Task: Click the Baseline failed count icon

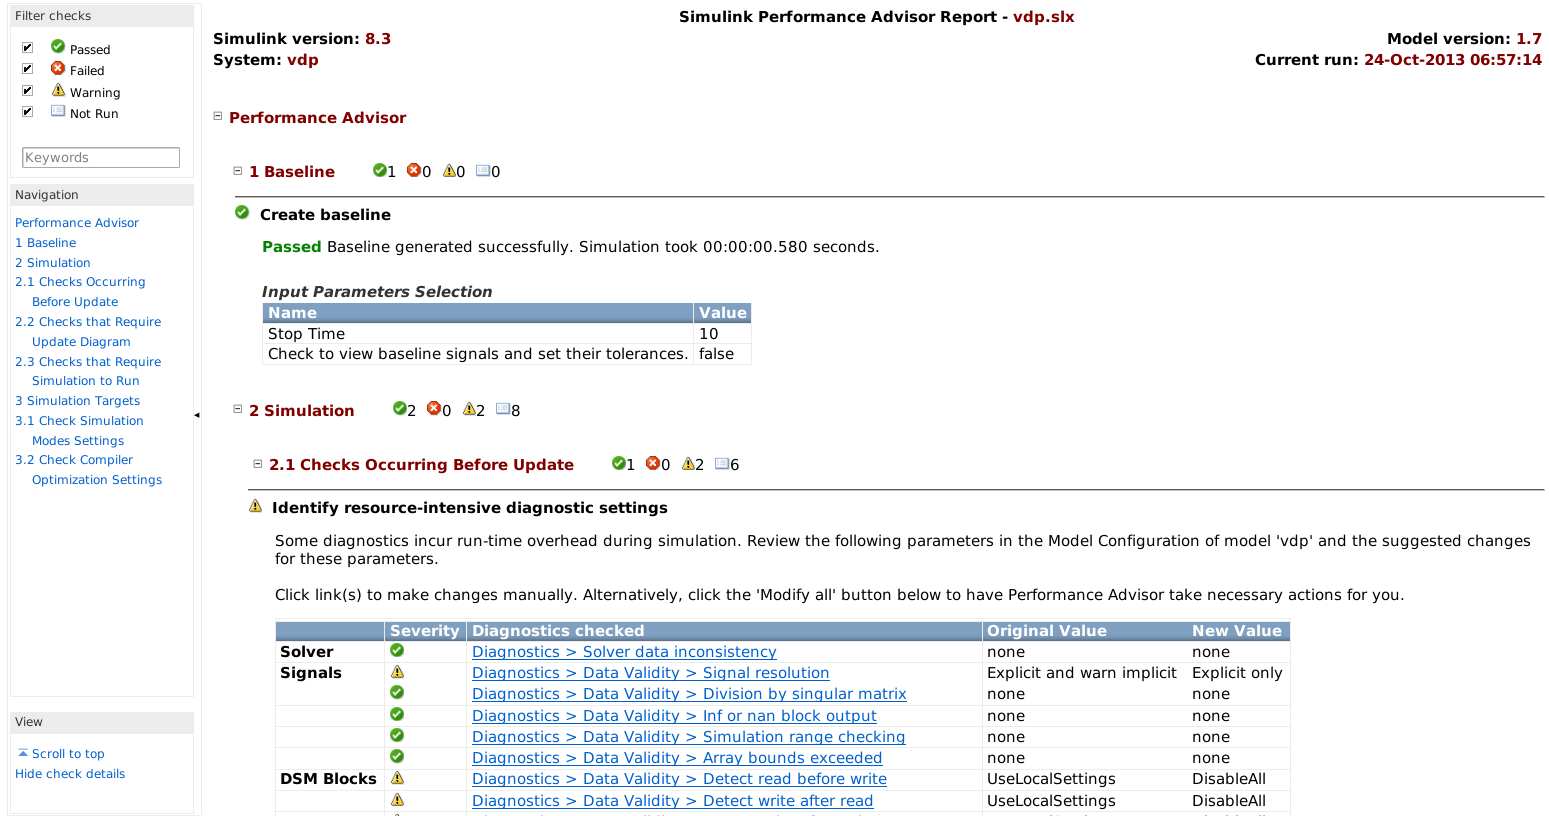Action: coord(414,170)
